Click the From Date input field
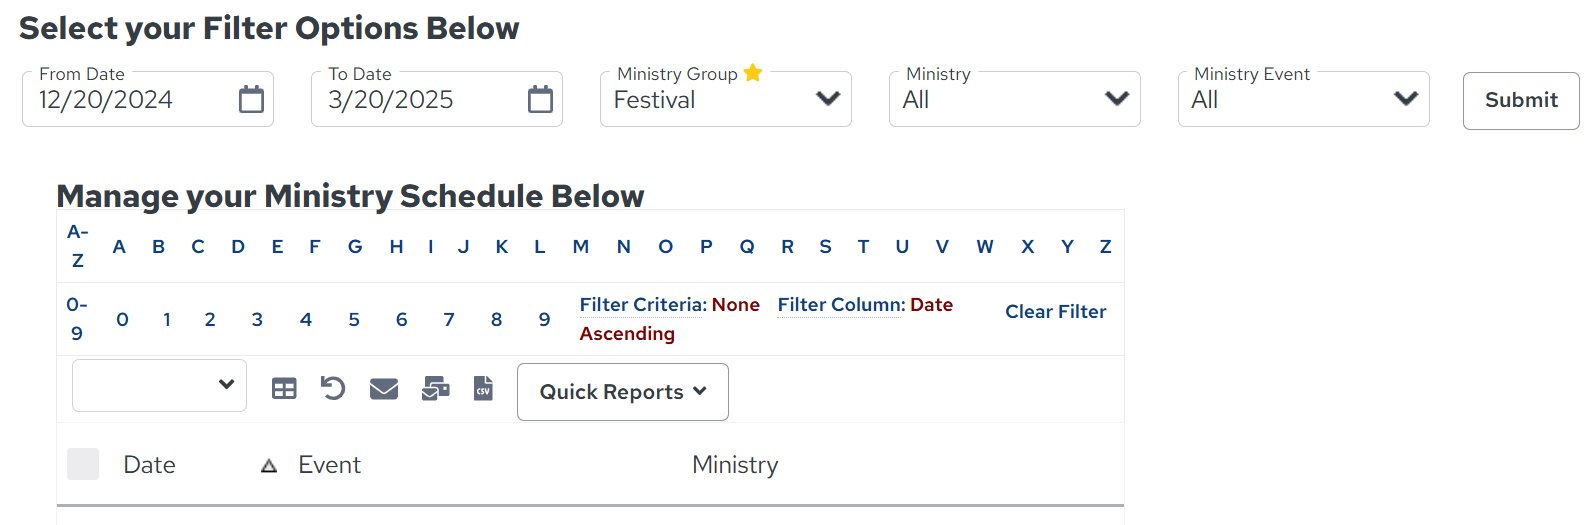 (148, 99)
